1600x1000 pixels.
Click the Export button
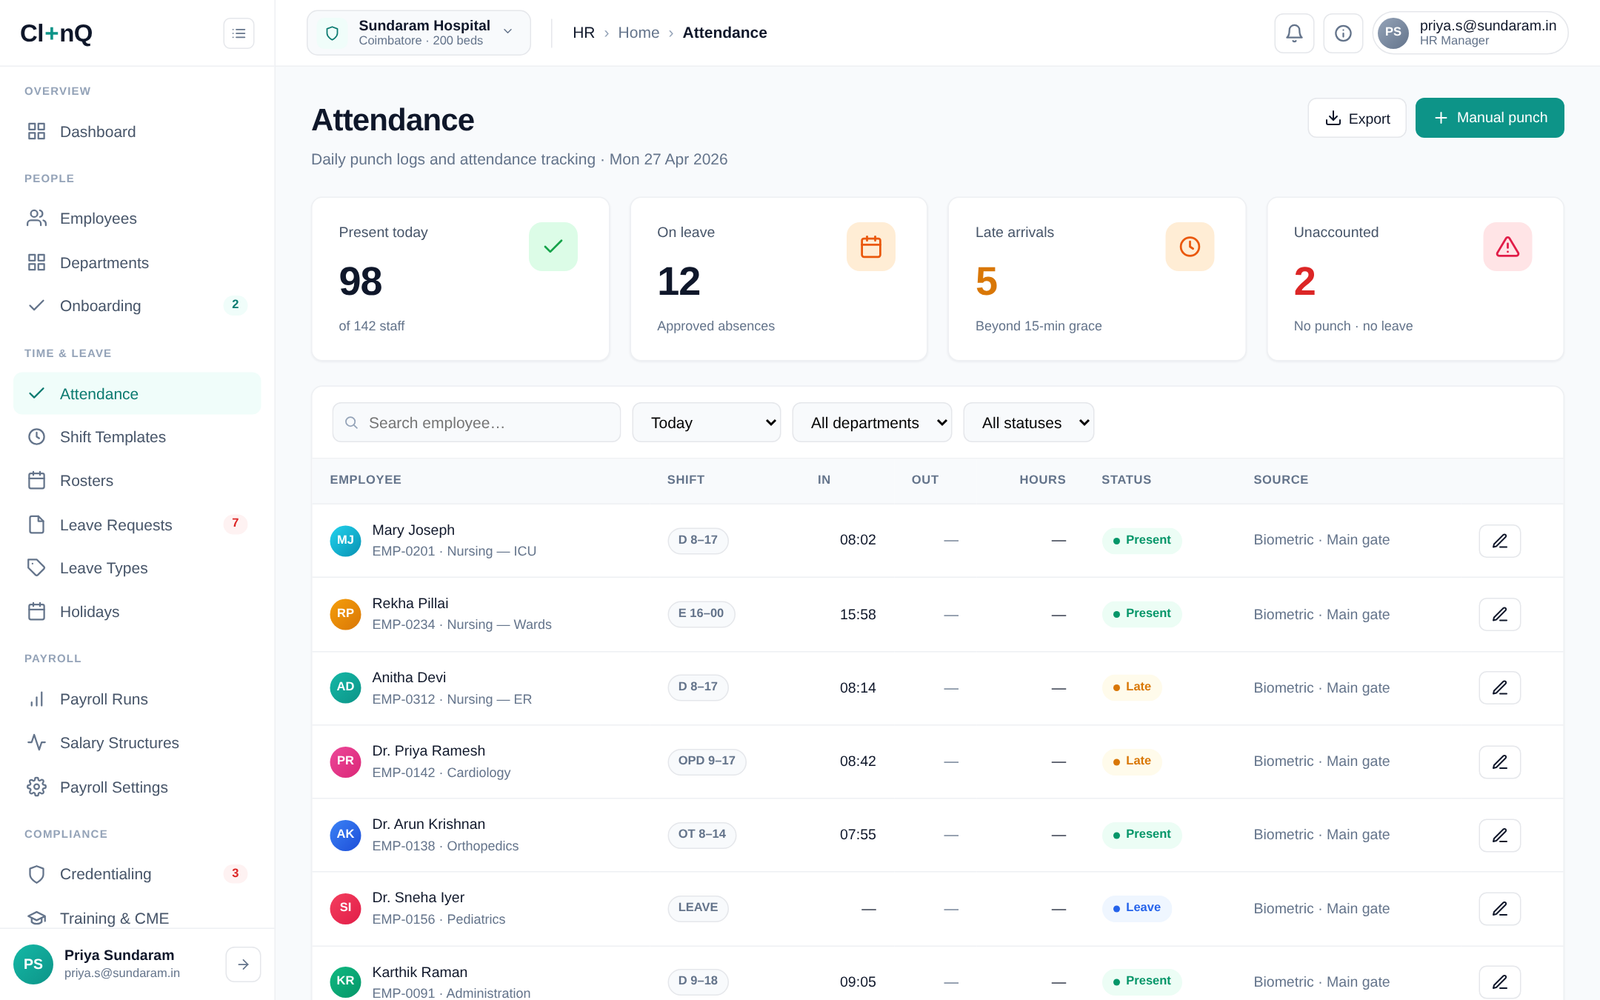[1357, 118]
